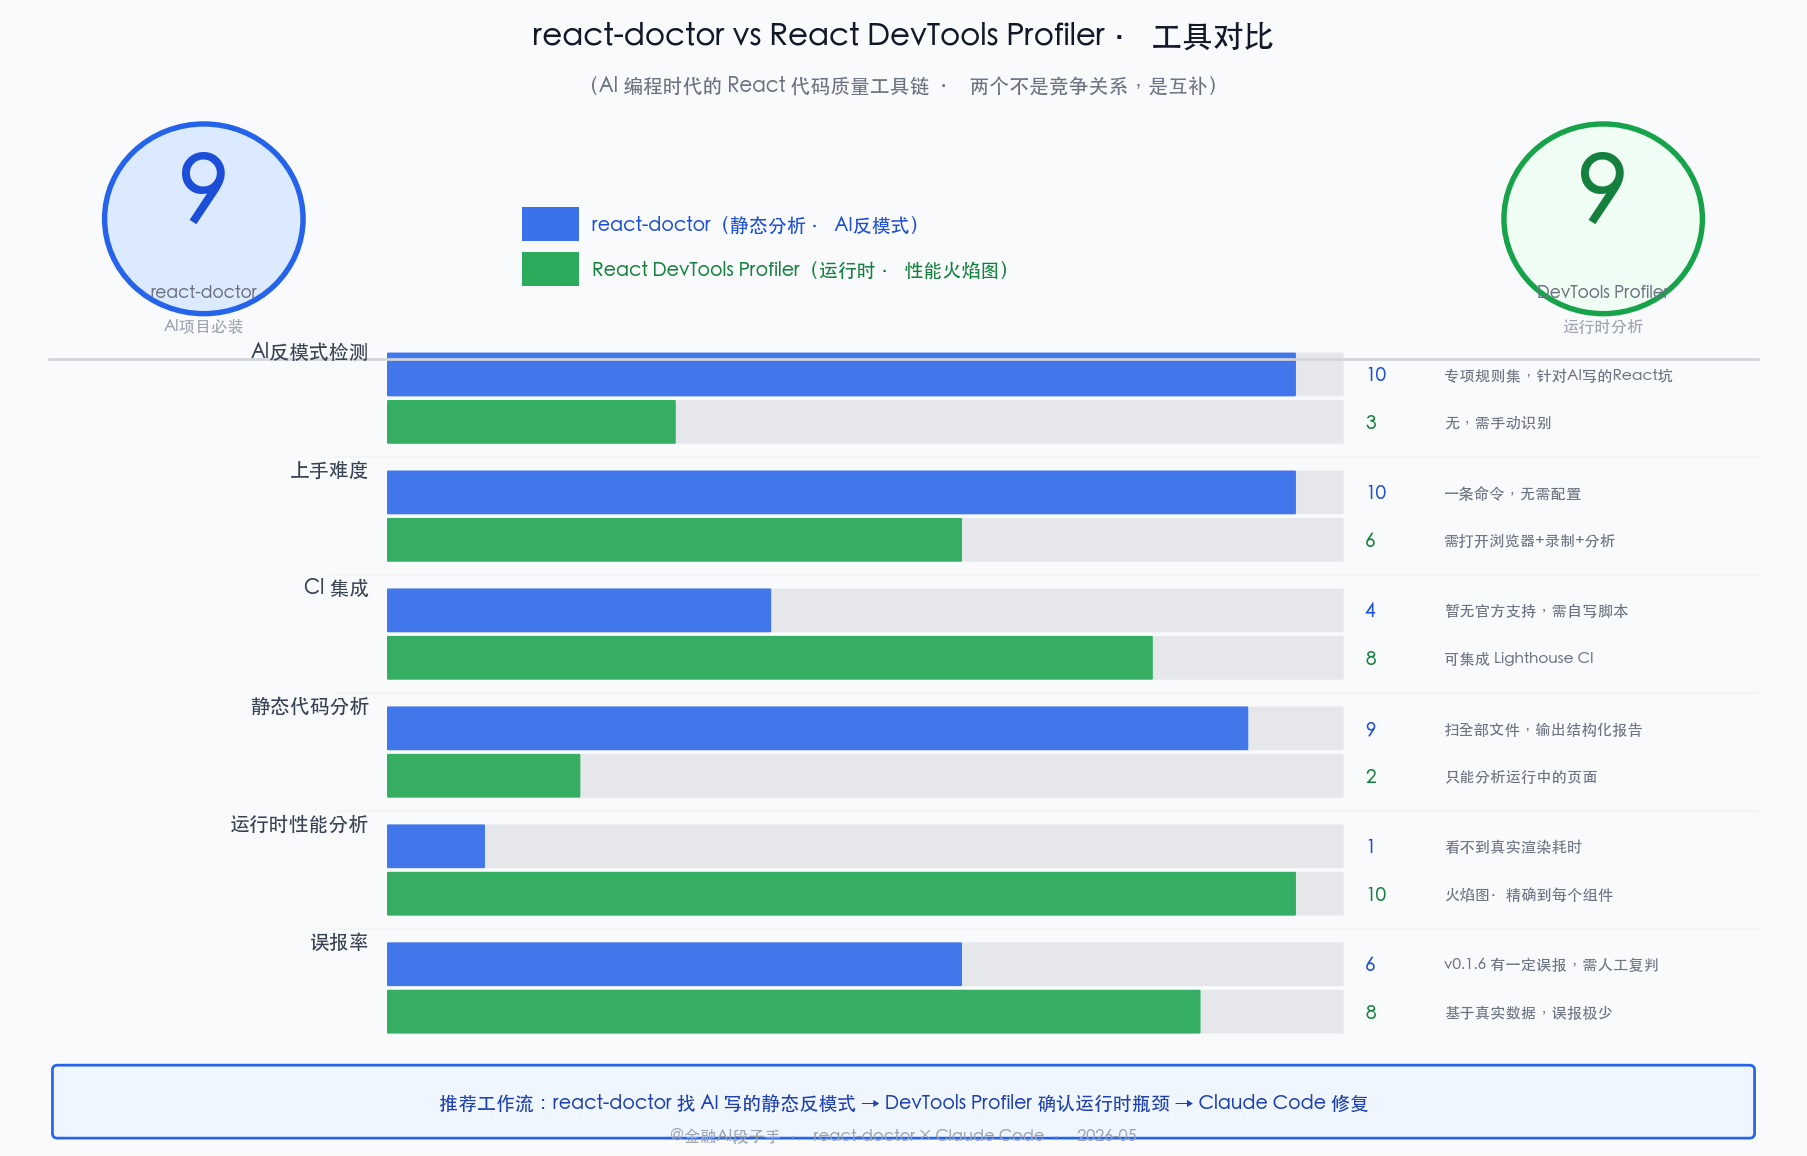Click the footer credit '@金融AI段子手'
This screenshot has height=1156, width=1807.
[x=724, y=1135]
